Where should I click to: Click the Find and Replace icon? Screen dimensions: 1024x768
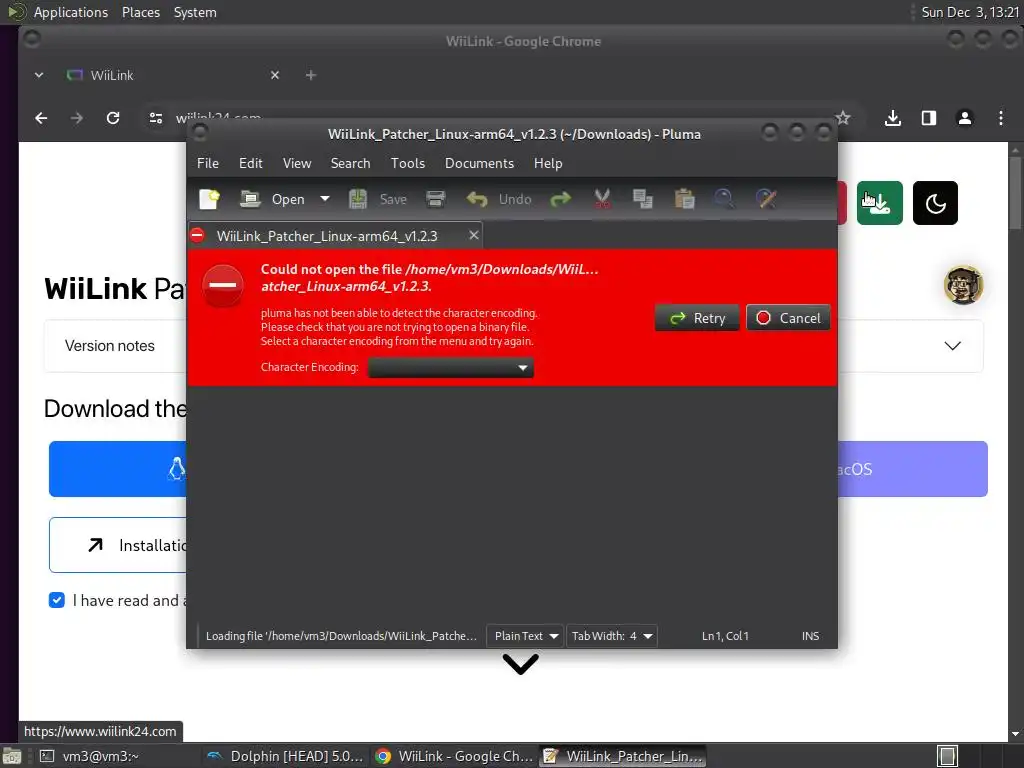(765, 199)
